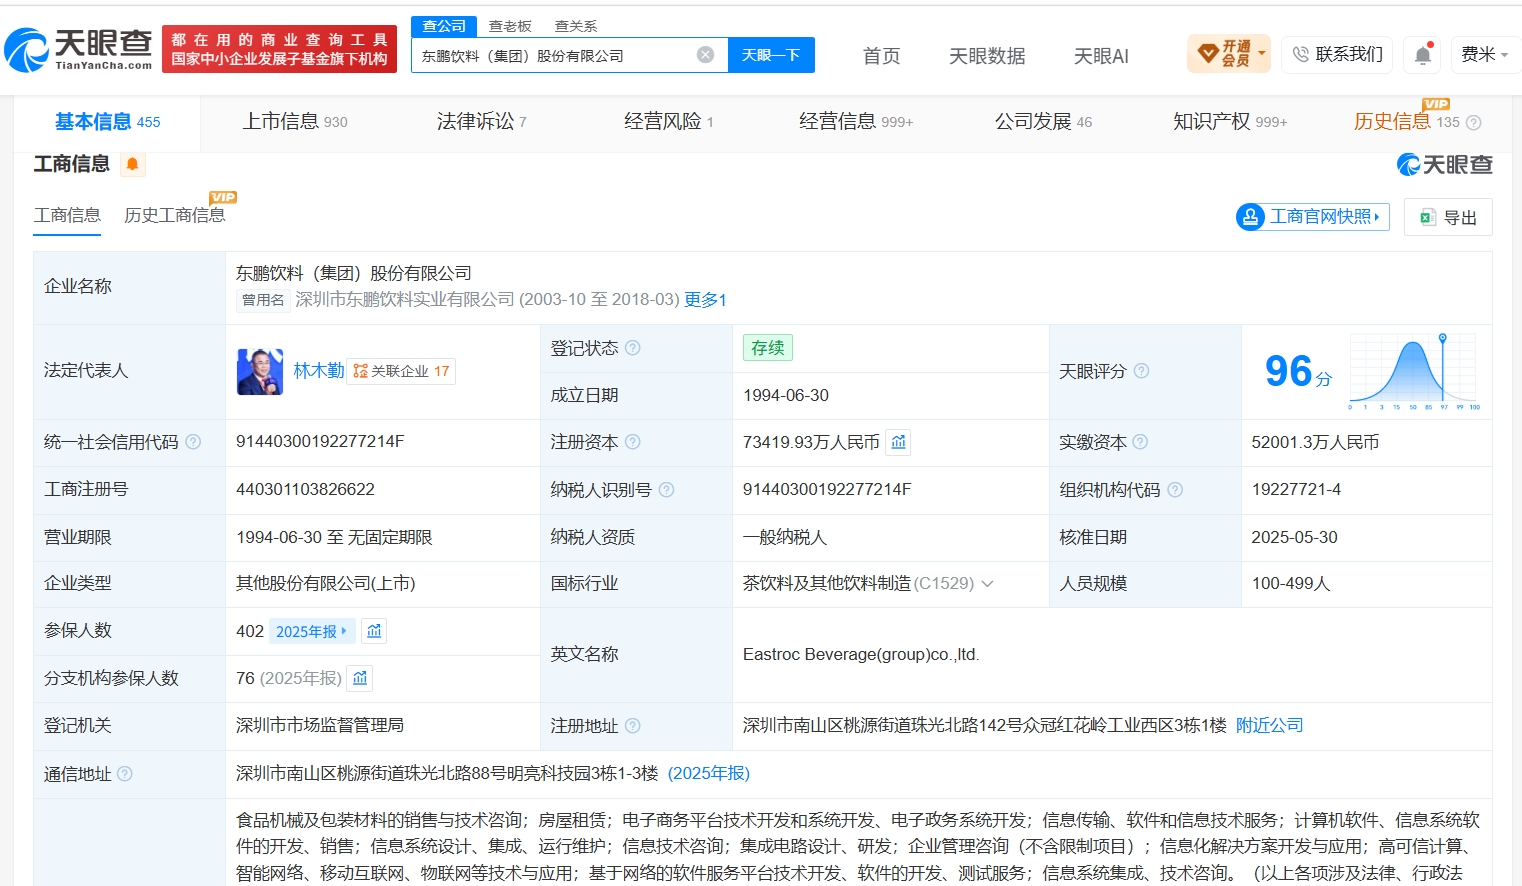Open the notification bell in the header
Screen dimensions: 1522x886
coord(1423,55)
